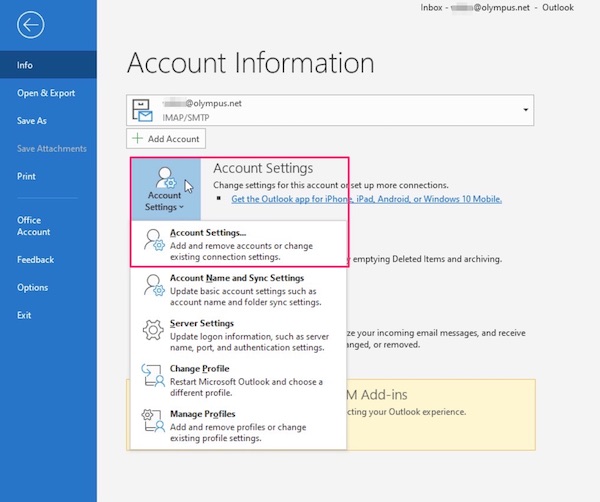600x502 pixels.
Task: Select the Info tab in sidebar
Action: [x=48, y=65]
